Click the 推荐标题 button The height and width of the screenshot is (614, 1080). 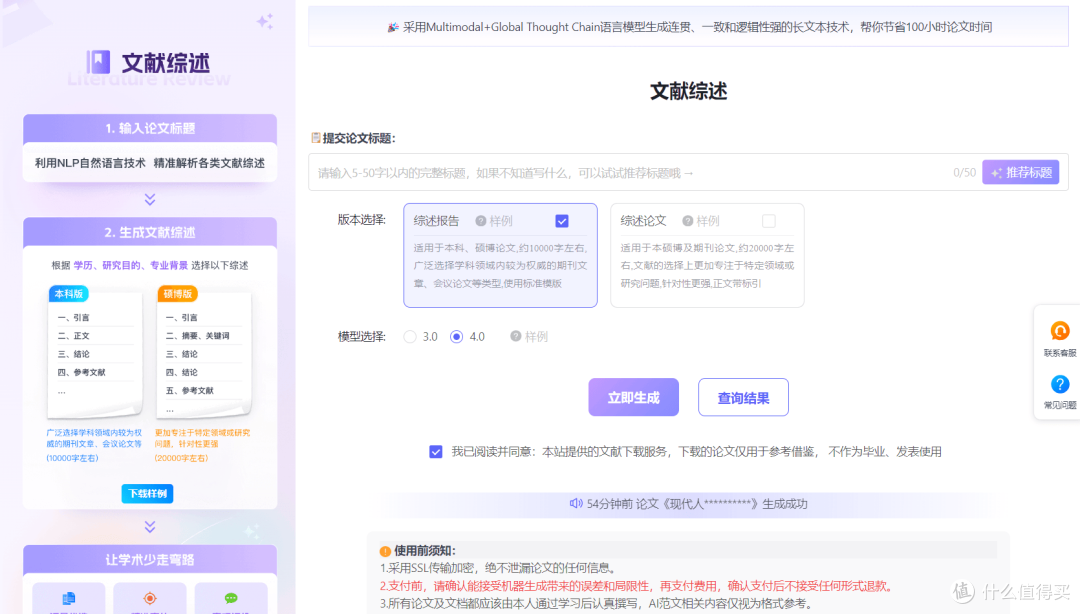(1021, 172)
